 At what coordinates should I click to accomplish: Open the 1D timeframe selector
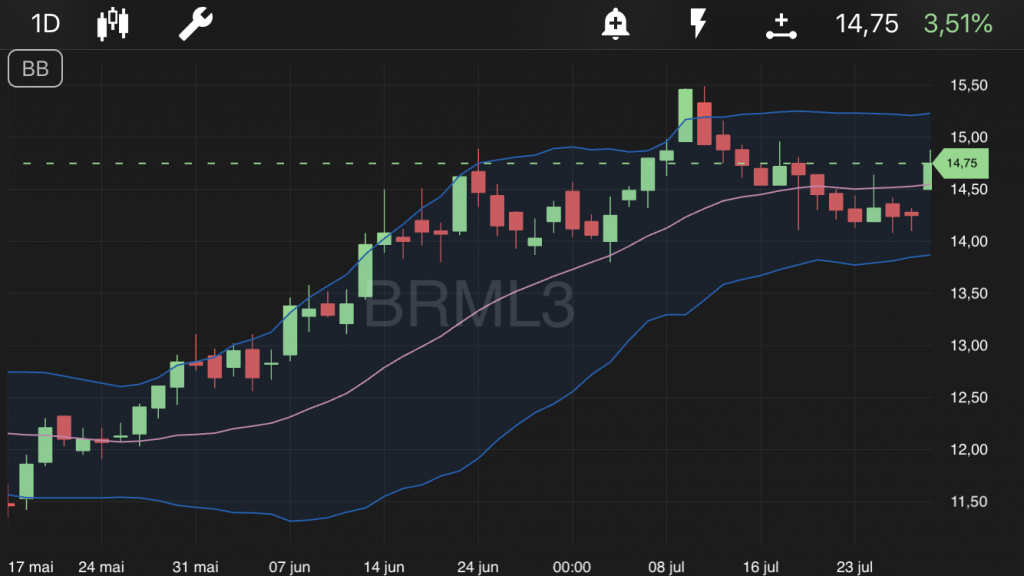click(x=46, y=24)
